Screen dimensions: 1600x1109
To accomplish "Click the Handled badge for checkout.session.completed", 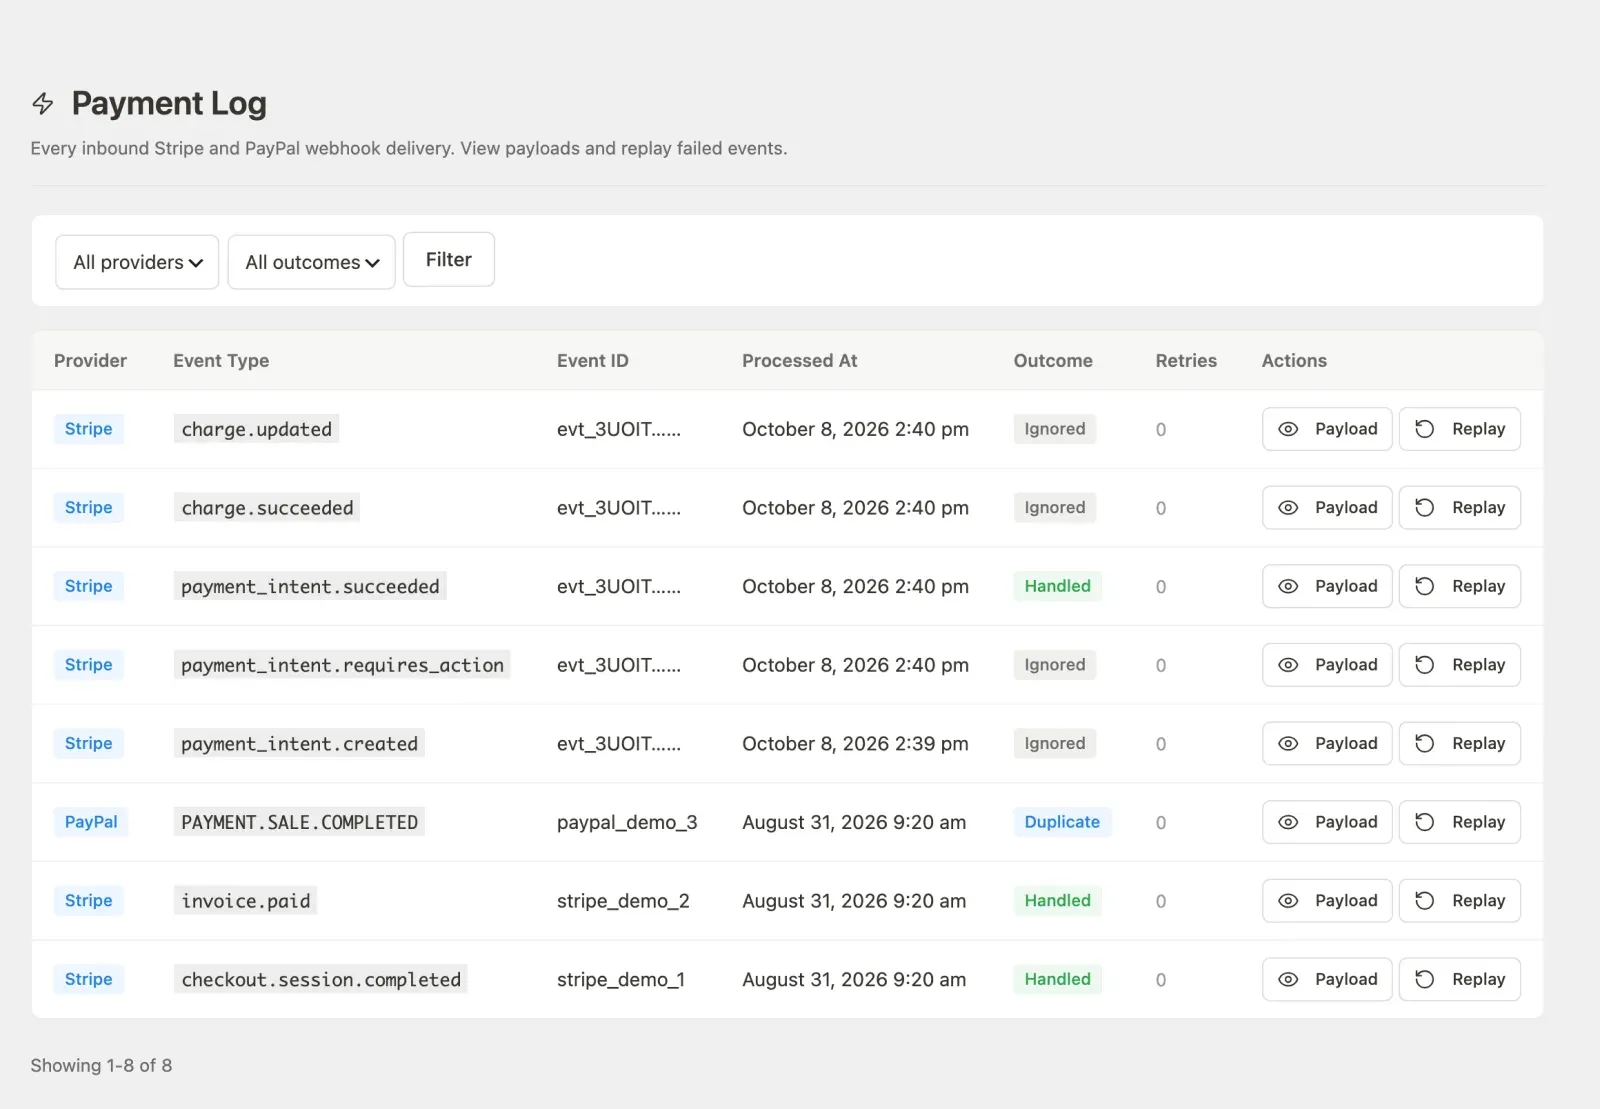I will pos(1057,980).
